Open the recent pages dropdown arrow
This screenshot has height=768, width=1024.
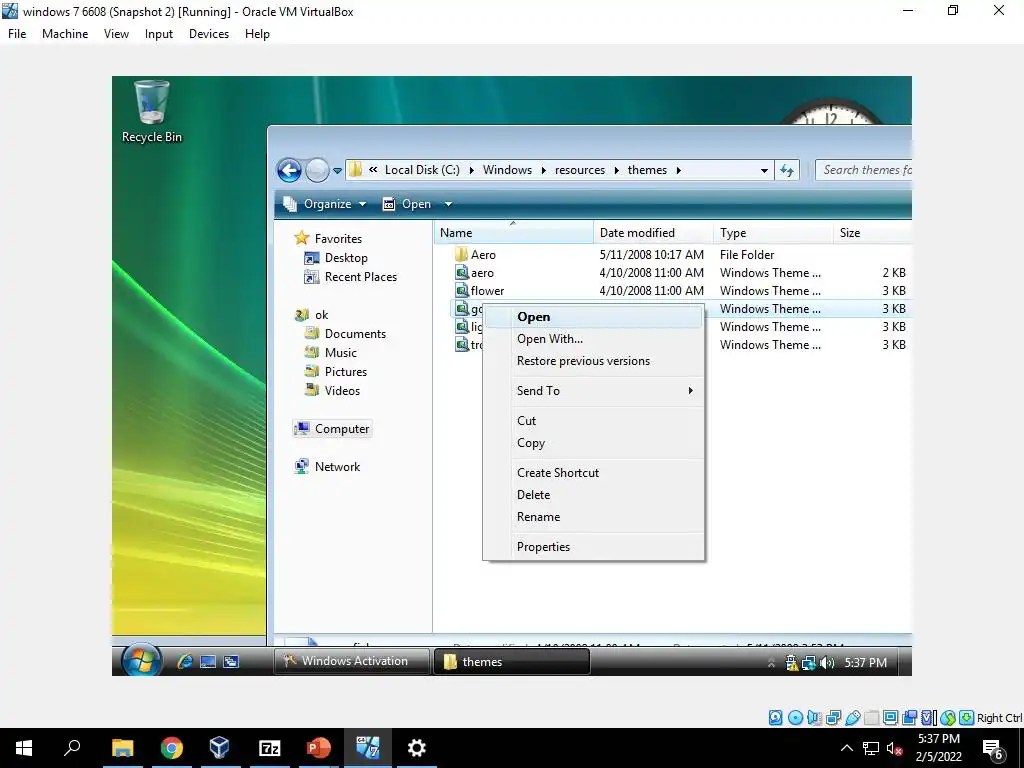(337, 170)
